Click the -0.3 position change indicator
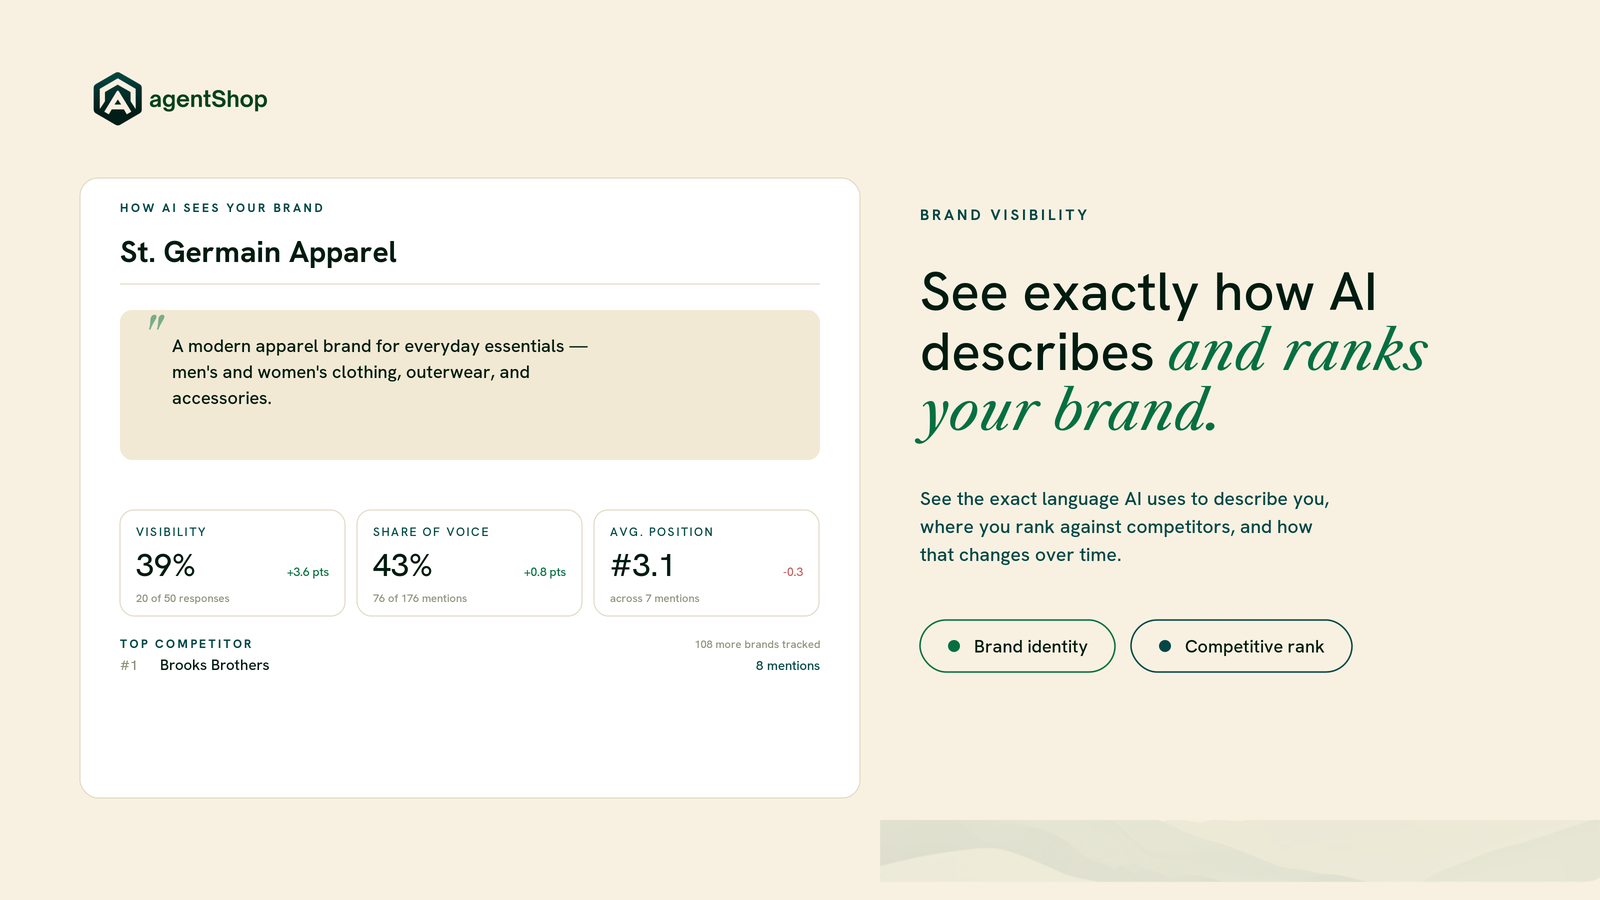The height and width of the screenshot is (900, 1600). 793,572
